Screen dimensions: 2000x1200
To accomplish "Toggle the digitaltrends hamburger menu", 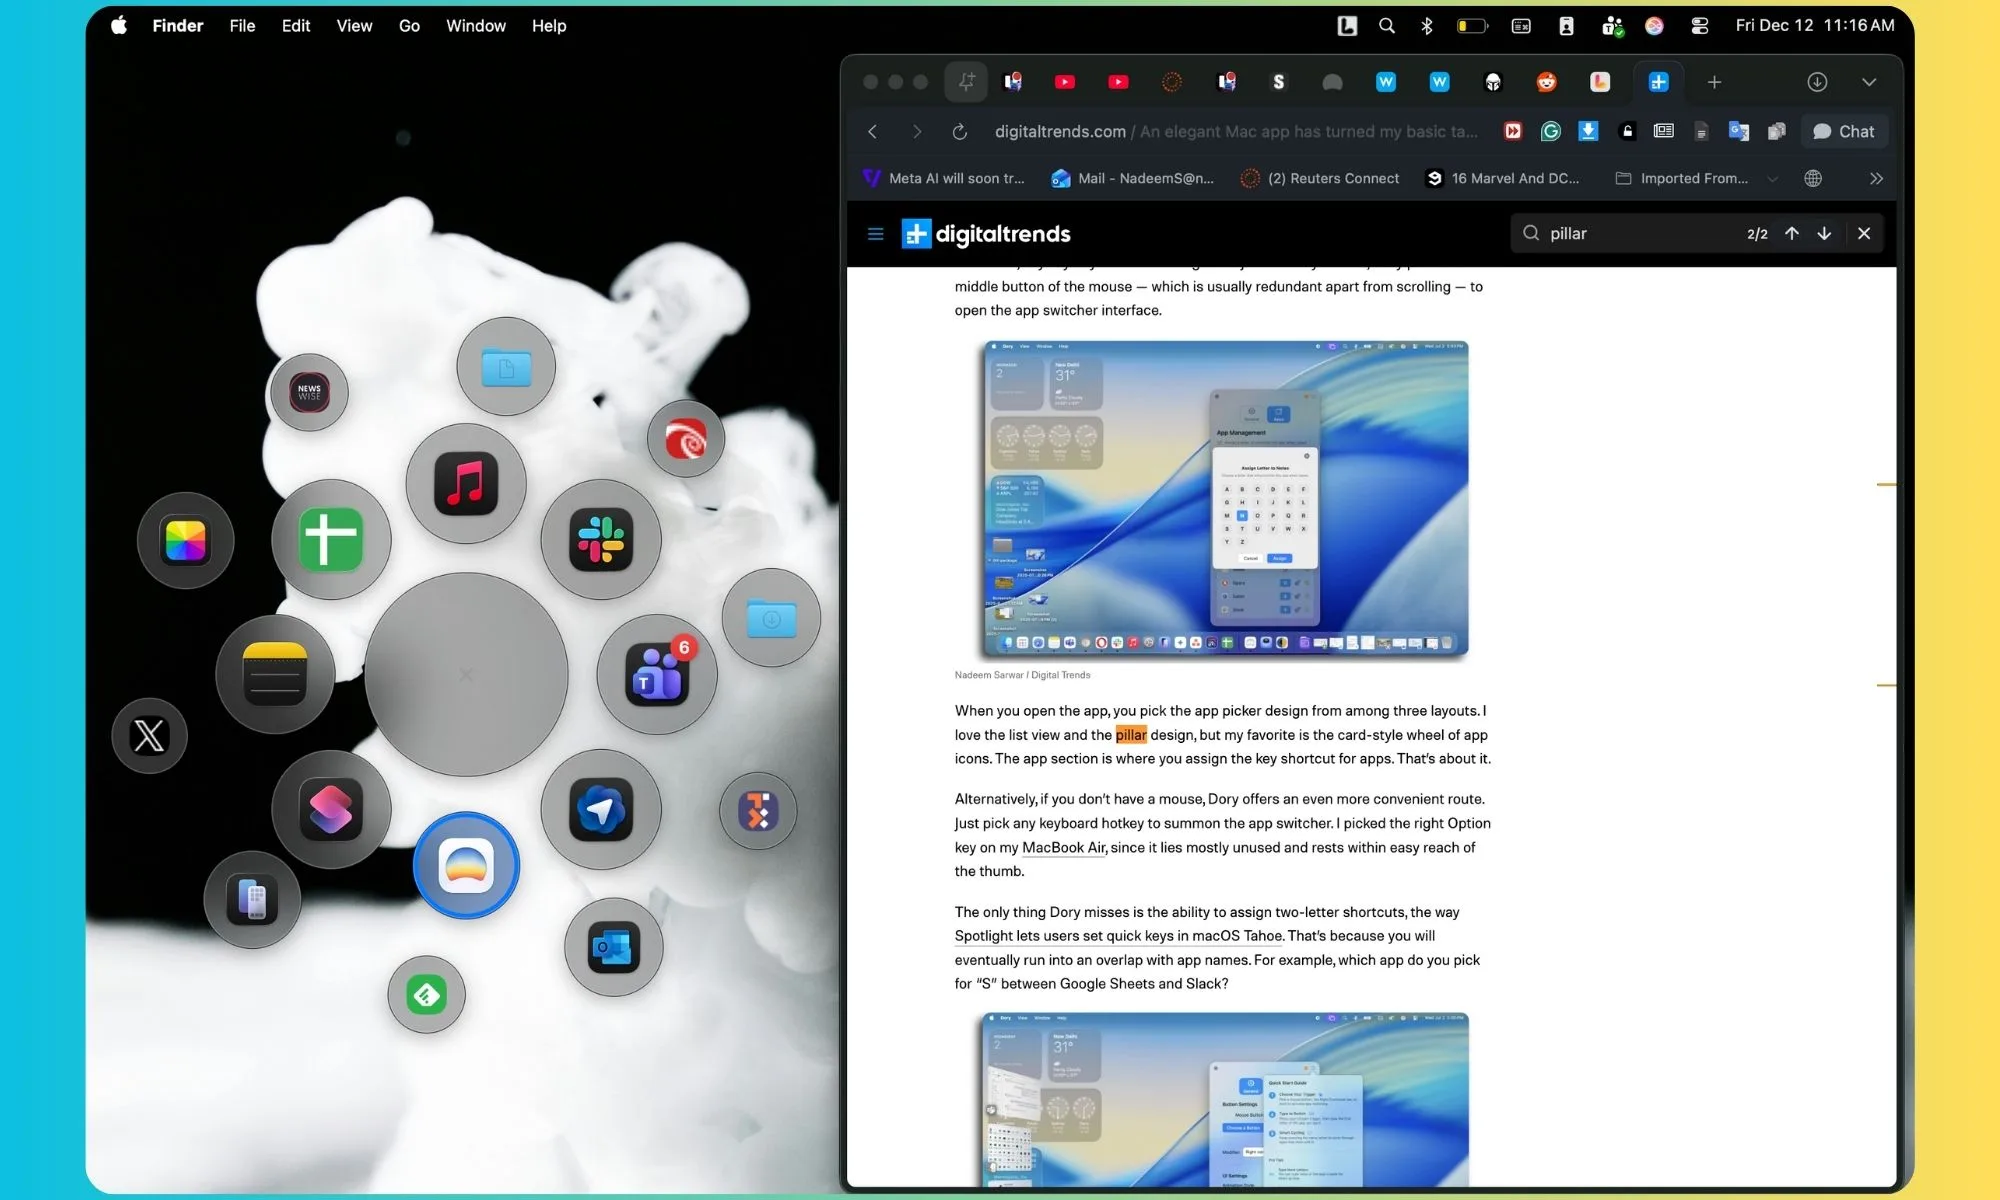I will click(x=875, y=234).
